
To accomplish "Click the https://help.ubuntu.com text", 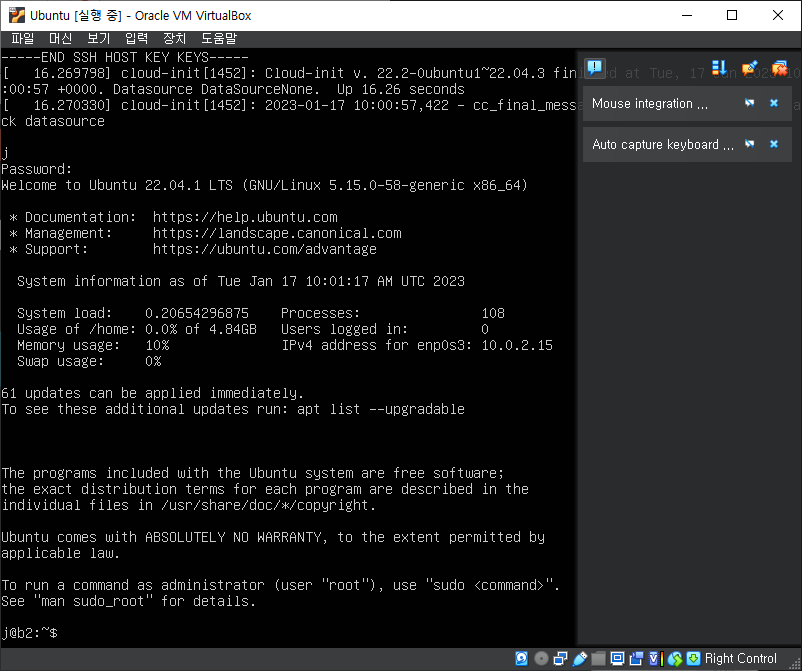I will tap(245, 217).
